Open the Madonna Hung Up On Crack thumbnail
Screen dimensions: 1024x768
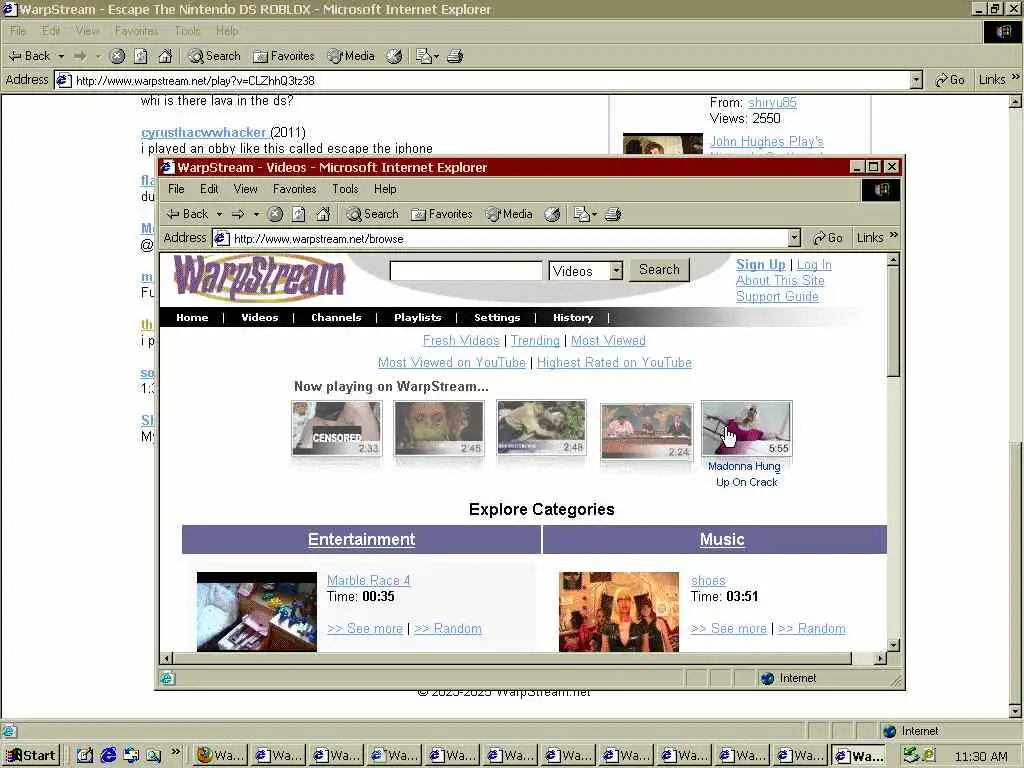(746, 428)
